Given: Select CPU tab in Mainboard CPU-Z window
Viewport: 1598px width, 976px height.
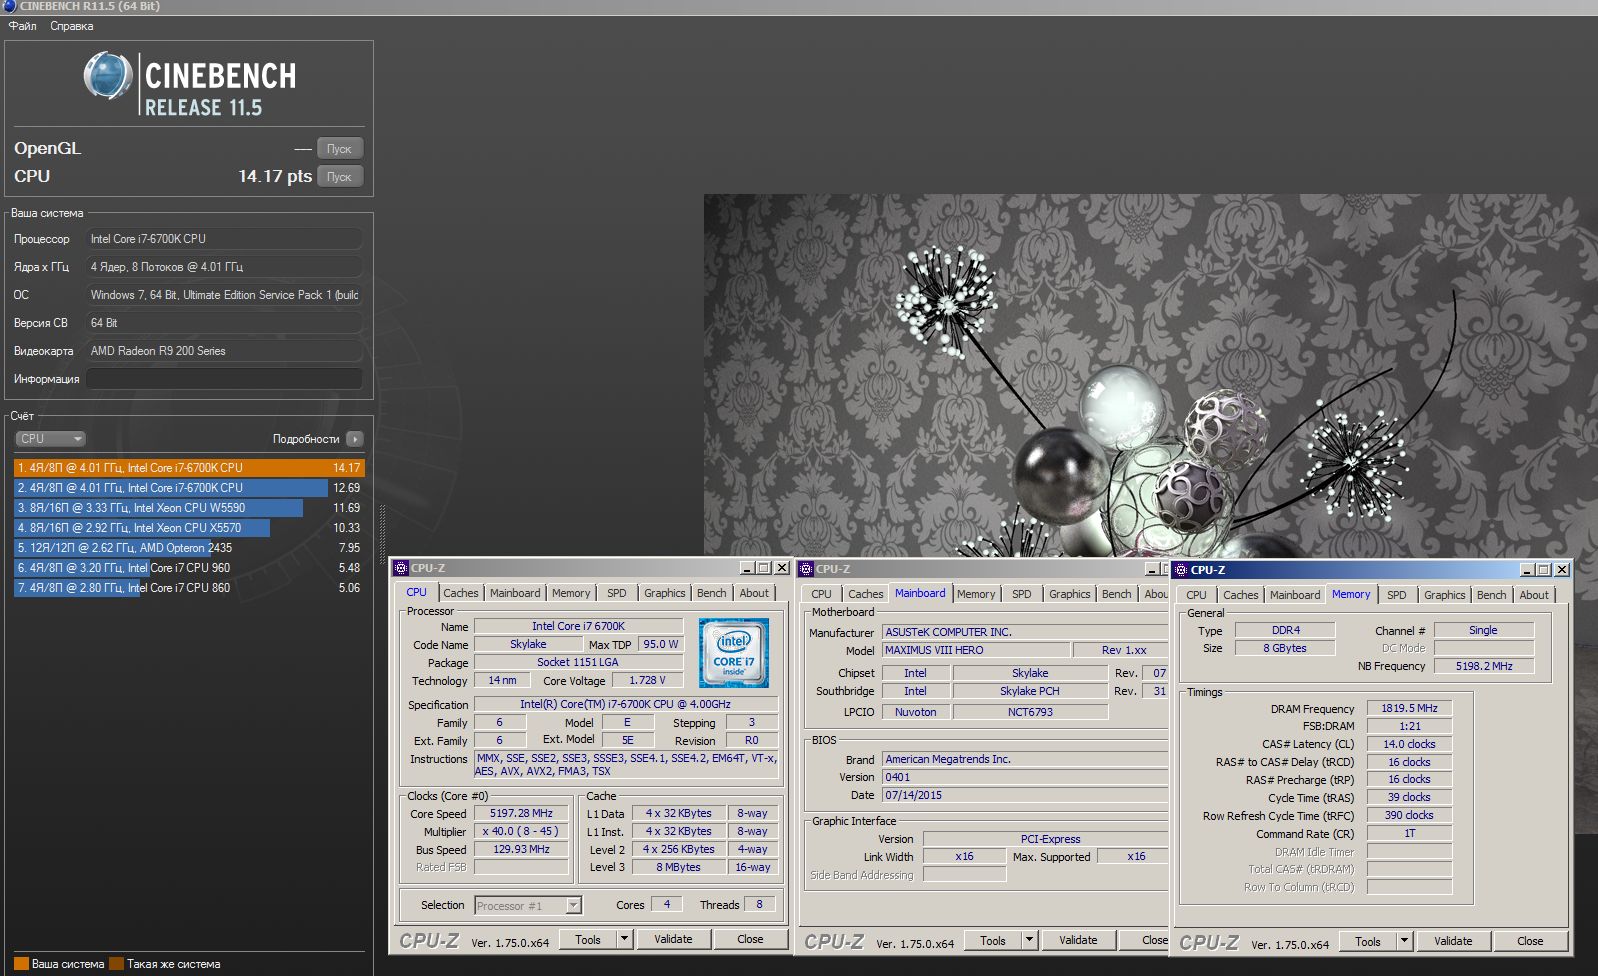Looking at the screenshot, I should [821, 594].
